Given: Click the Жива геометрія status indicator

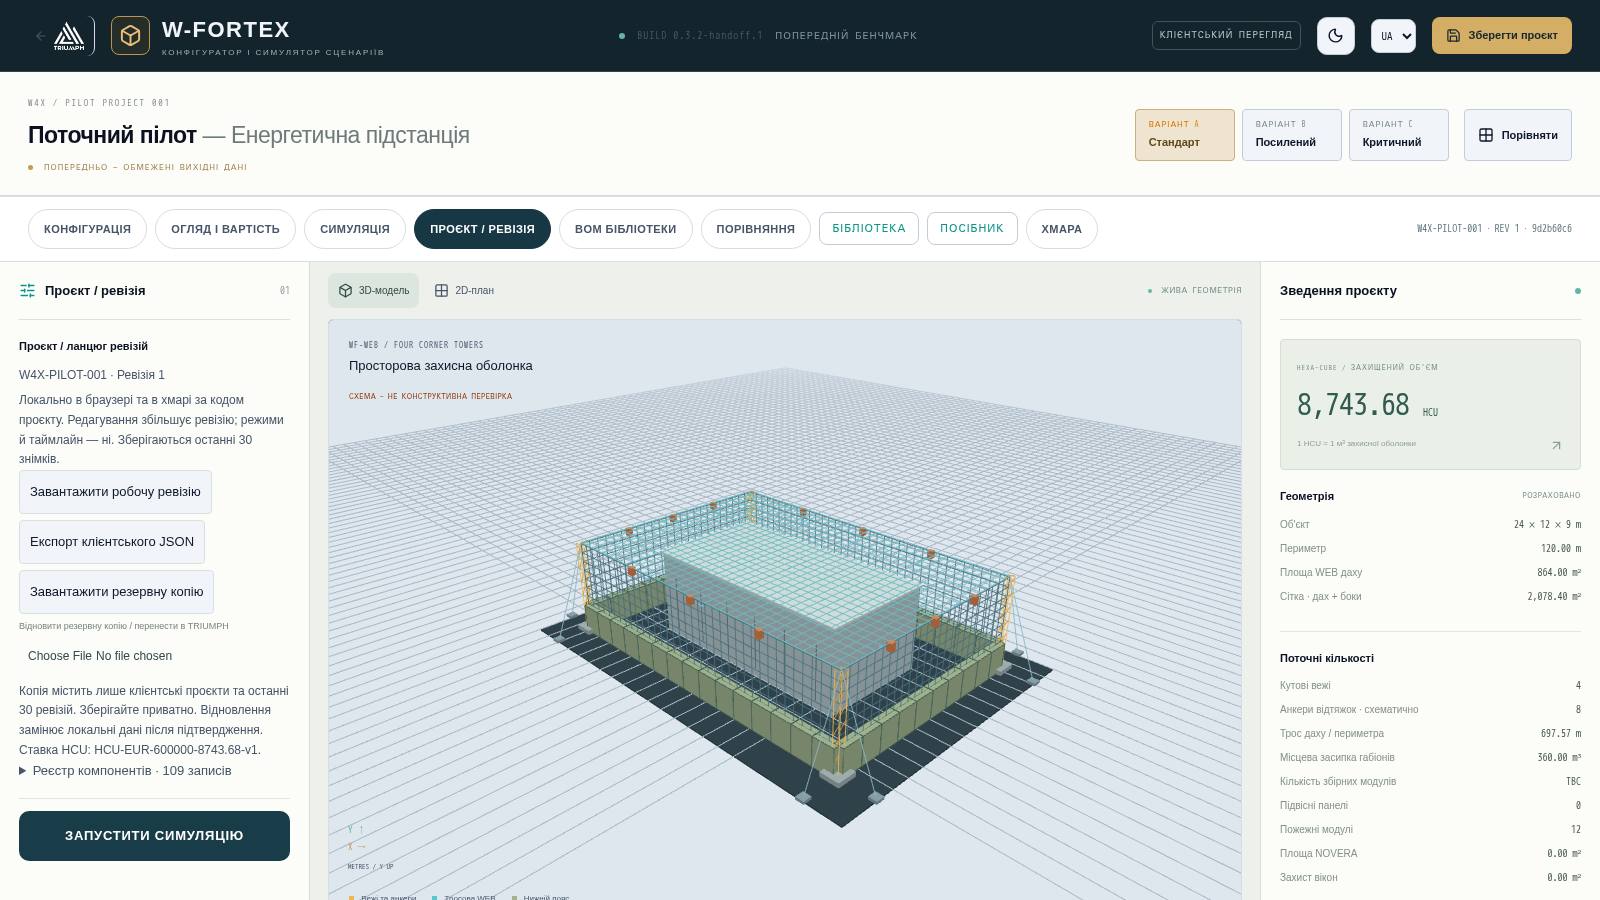Looking at the screenshot, I should pos(1195,290).
